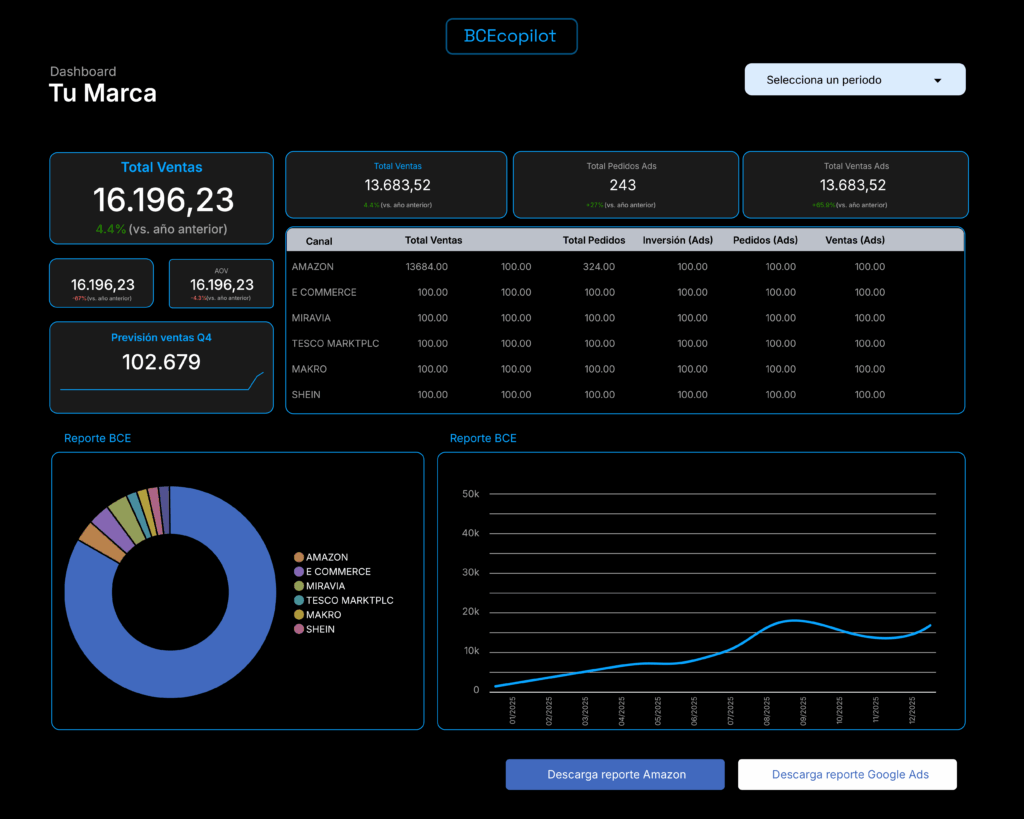Click the purple E COMMERCE legend dot
1024x819 pixels.
[299, 572]
